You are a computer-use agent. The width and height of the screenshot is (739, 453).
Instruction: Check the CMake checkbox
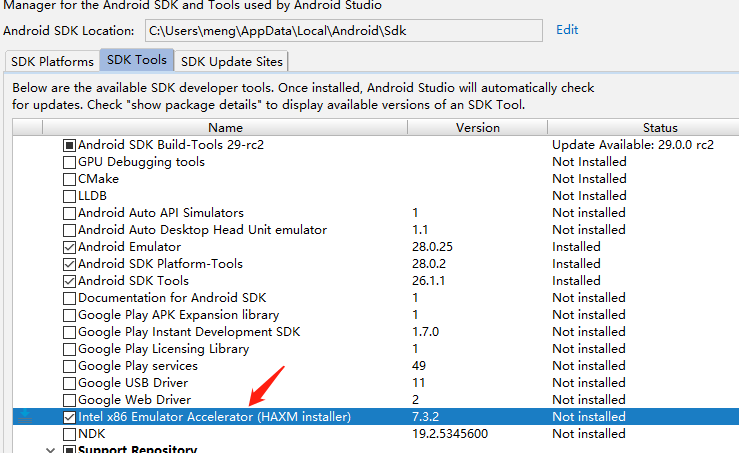click(x=69, y=179)
